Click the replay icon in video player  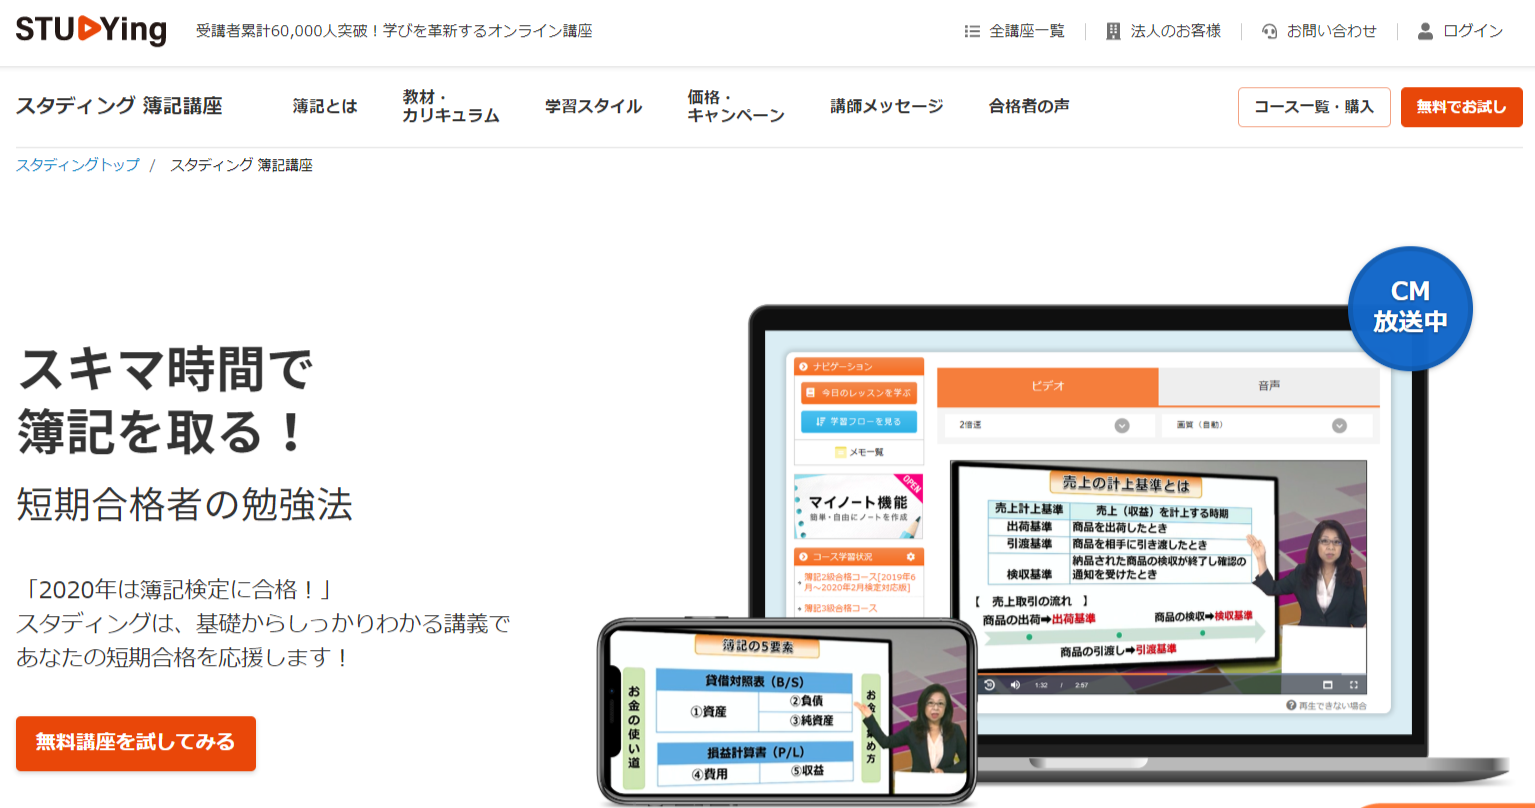(989, 685)
